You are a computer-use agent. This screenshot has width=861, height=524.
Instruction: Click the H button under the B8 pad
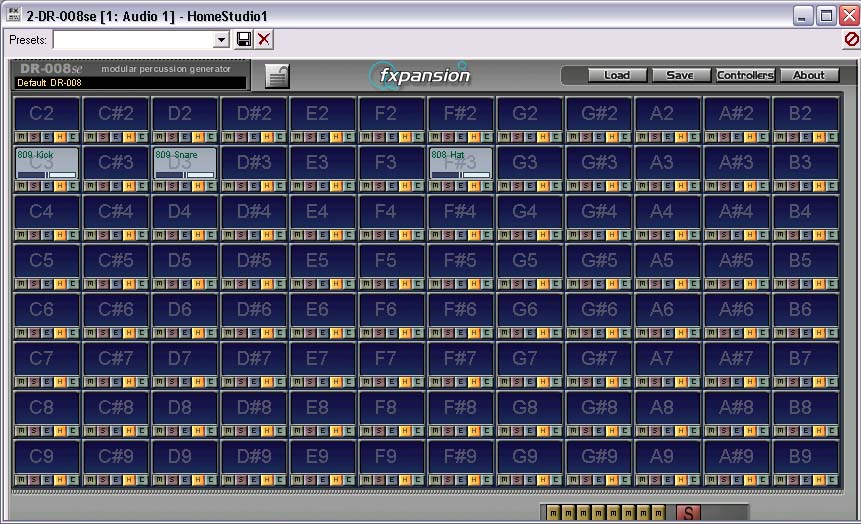coord(819,431)
